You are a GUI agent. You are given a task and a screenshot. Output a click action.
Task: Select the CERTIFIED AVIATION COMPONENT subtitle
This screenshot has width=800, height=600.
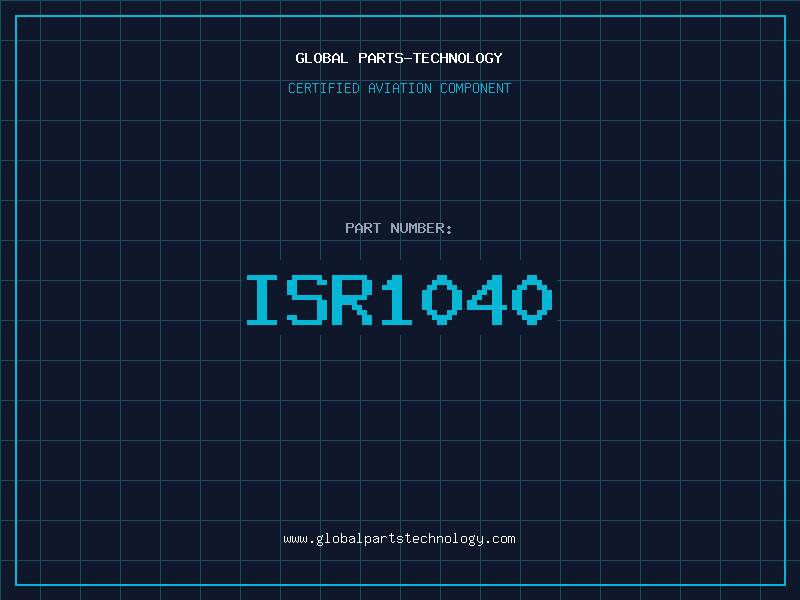coord(399,88)
